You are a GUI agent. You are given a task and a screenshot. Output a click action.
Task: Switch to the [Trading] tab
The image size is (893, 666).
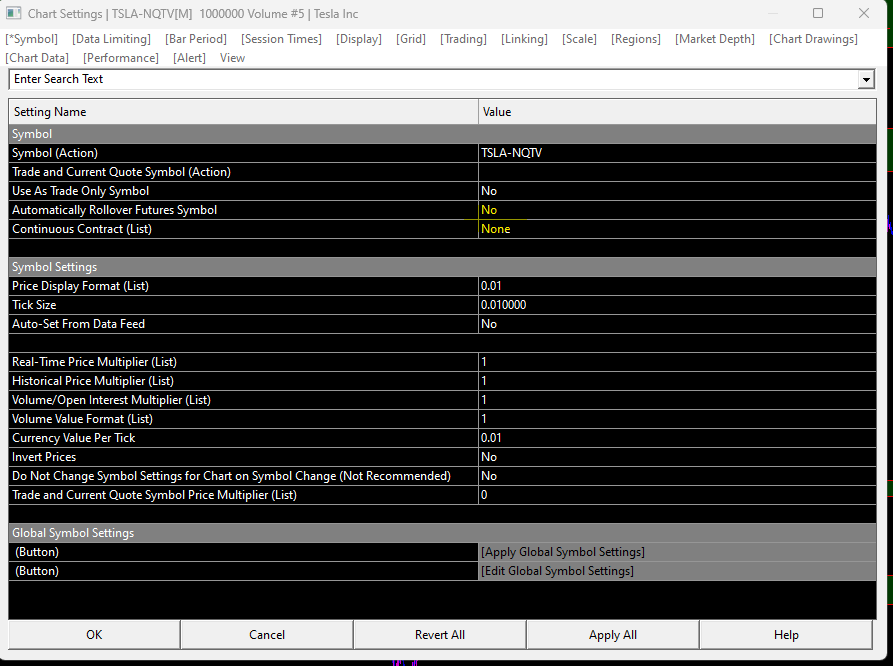(463, 39)
